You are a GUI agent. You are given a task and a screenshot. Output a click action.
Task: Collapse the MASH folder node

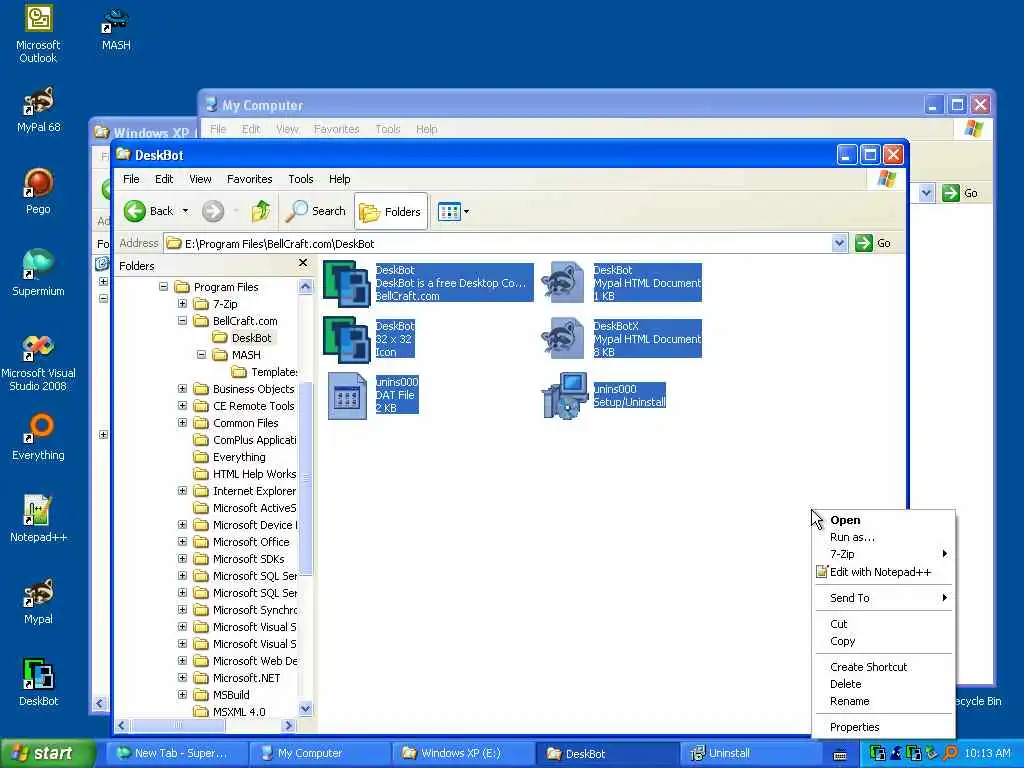pos(201,355)
